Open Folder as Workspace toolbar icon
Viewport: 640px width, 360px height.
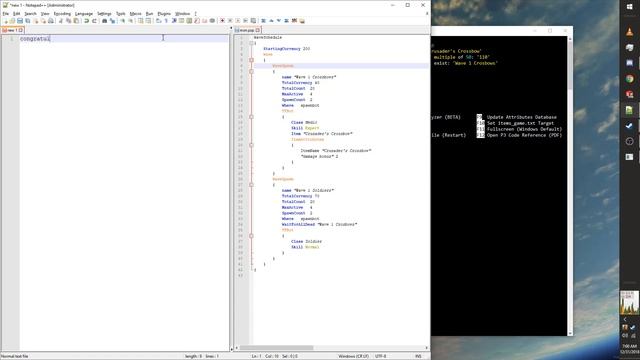click(204, 20)
